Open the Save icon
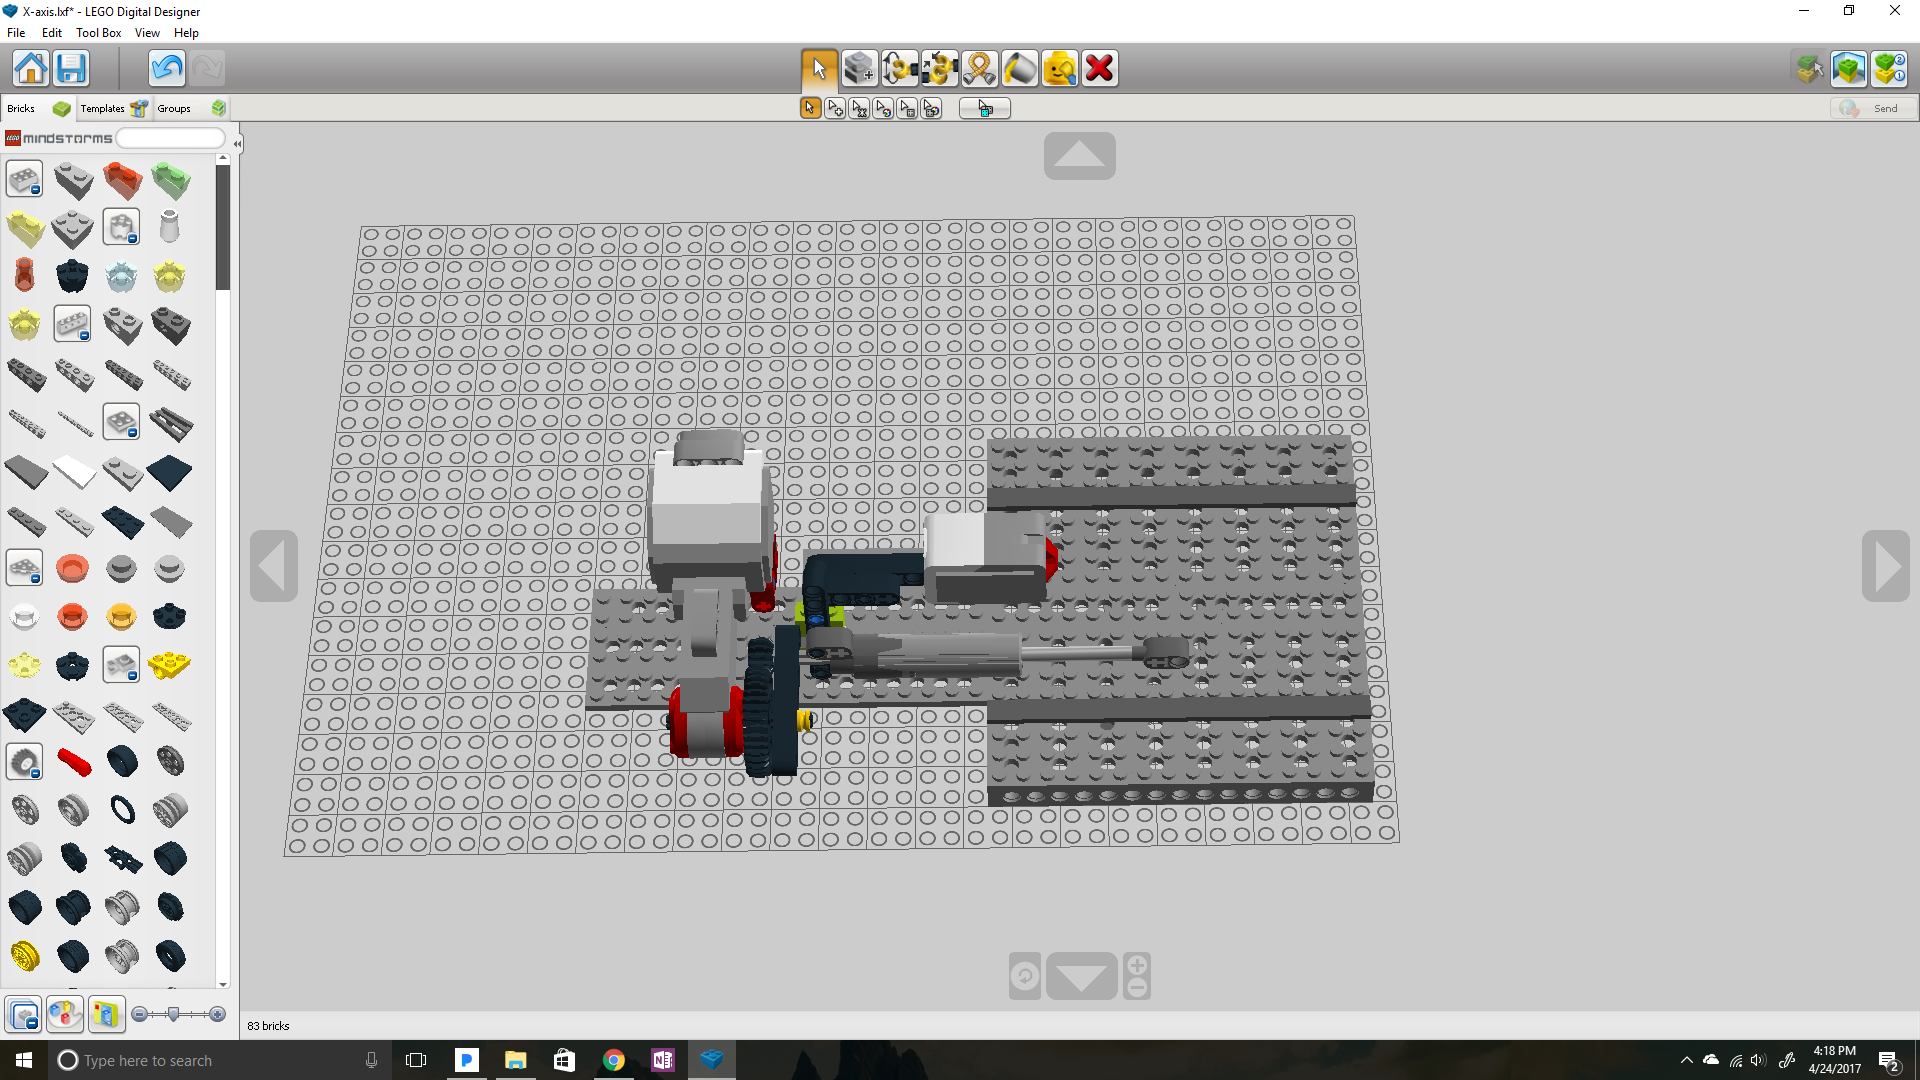Viewport: 1920px width, 1080px height. pyautogui.click(x=71, y=68)
